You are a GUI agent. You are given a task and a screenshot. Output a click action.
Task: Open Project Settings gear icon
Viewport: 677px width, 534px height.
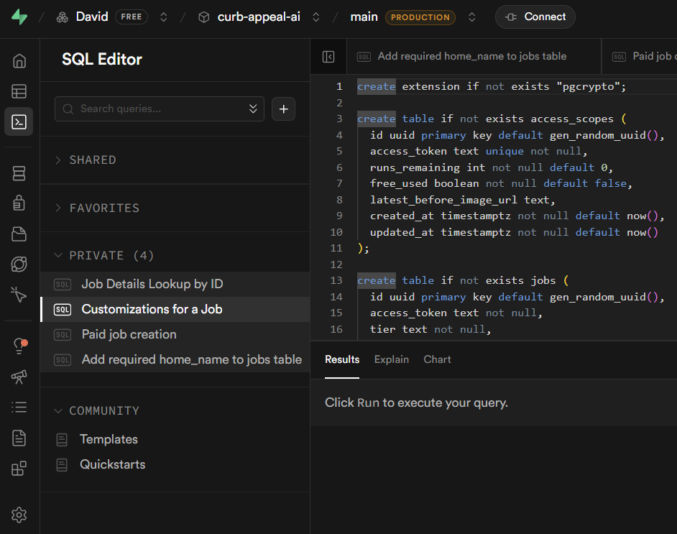pyautogui.click(x=19, y=515)
